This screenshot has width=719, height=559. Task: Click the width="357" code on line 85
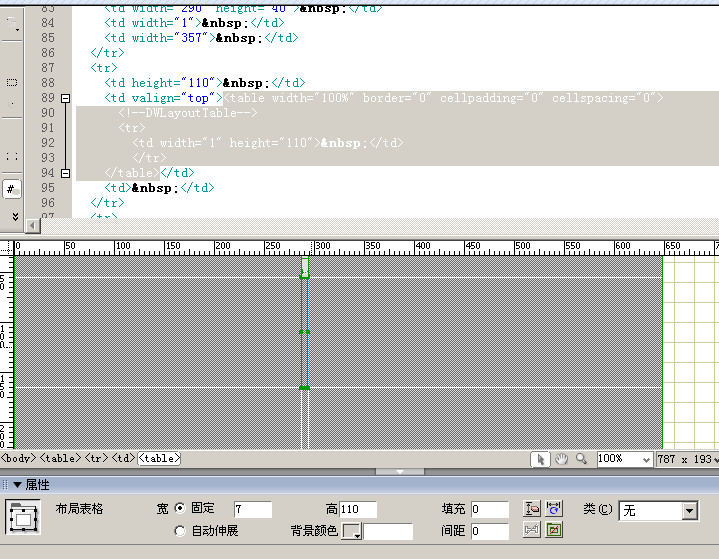point(170,38)
